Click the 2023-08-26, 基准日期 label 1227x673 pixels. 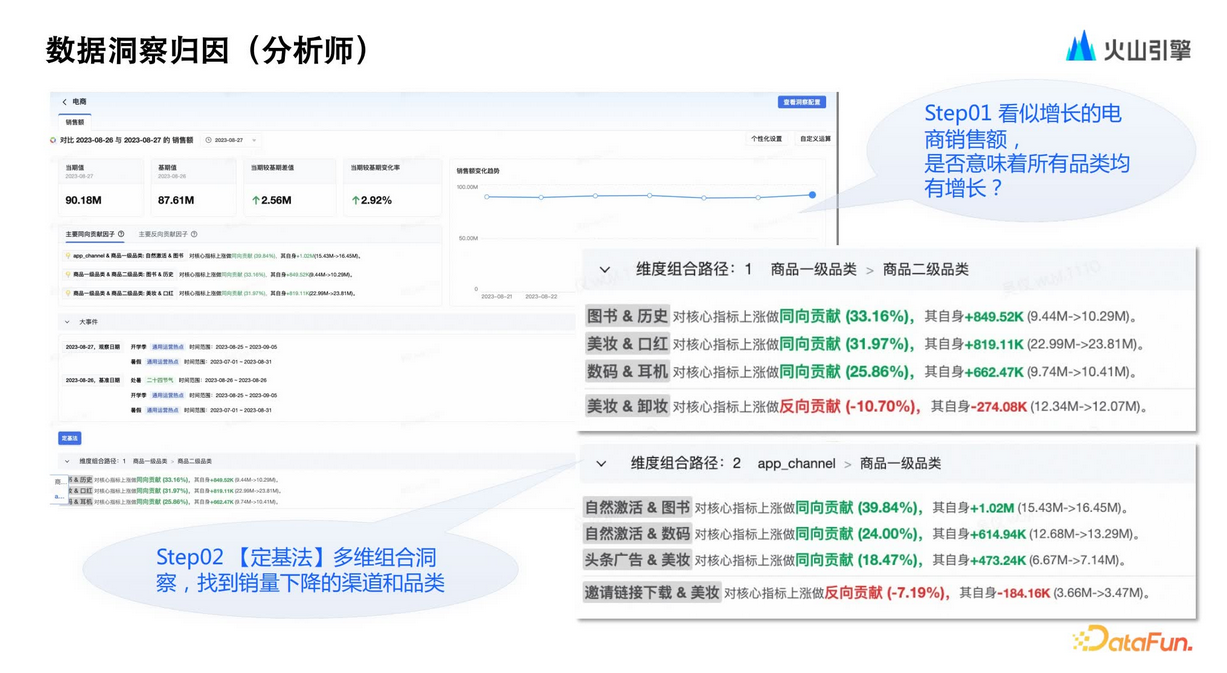coord(93,381)
